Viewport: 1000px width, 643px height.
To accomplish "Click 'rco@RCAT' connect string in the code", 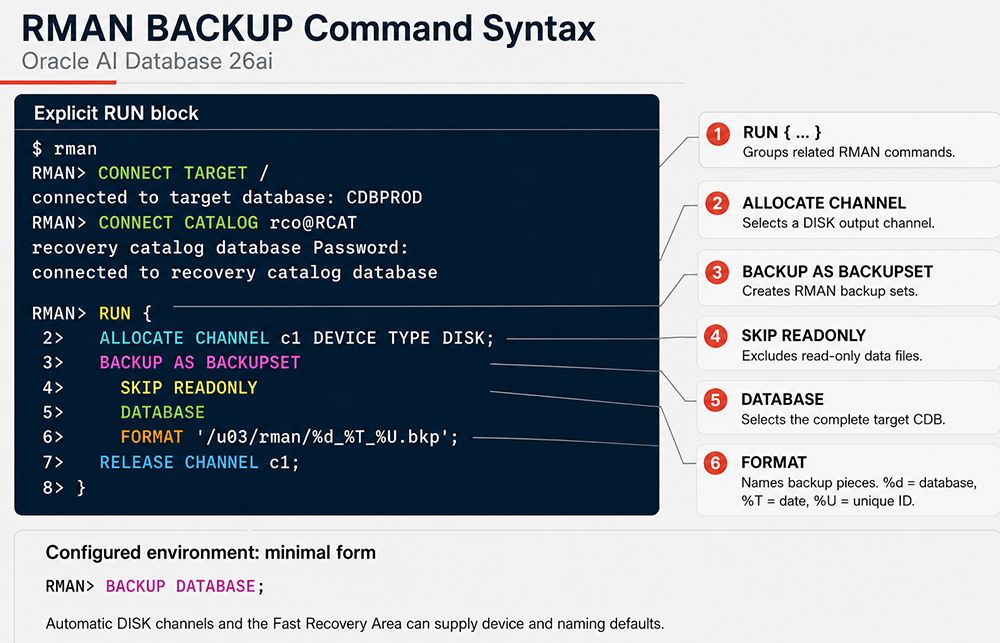I will point(313,223).
